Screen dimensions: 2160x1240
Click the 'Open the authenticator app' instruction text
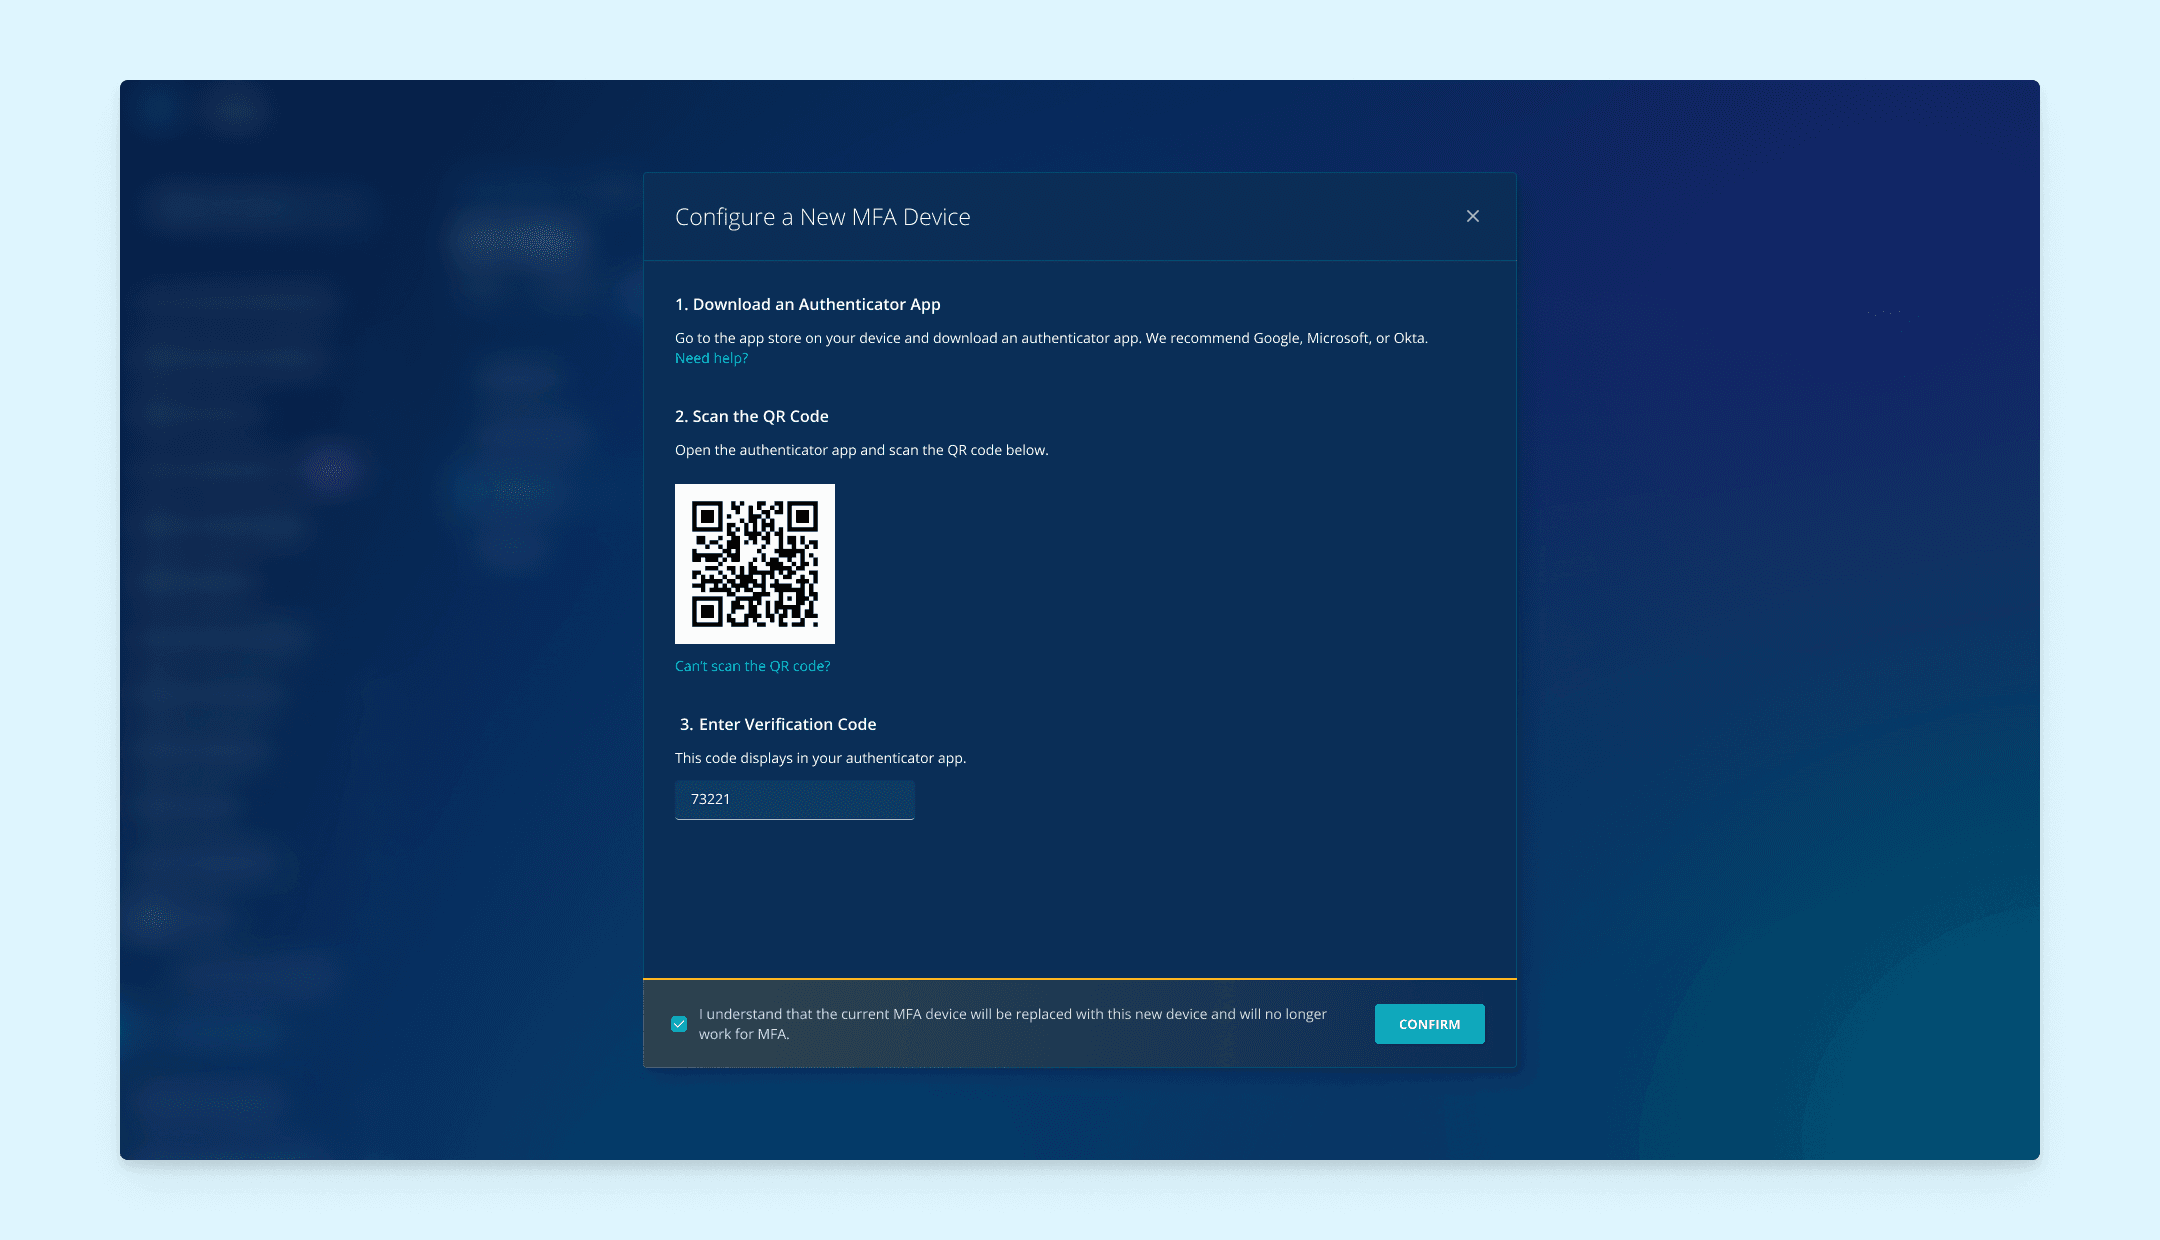(861, 450)
